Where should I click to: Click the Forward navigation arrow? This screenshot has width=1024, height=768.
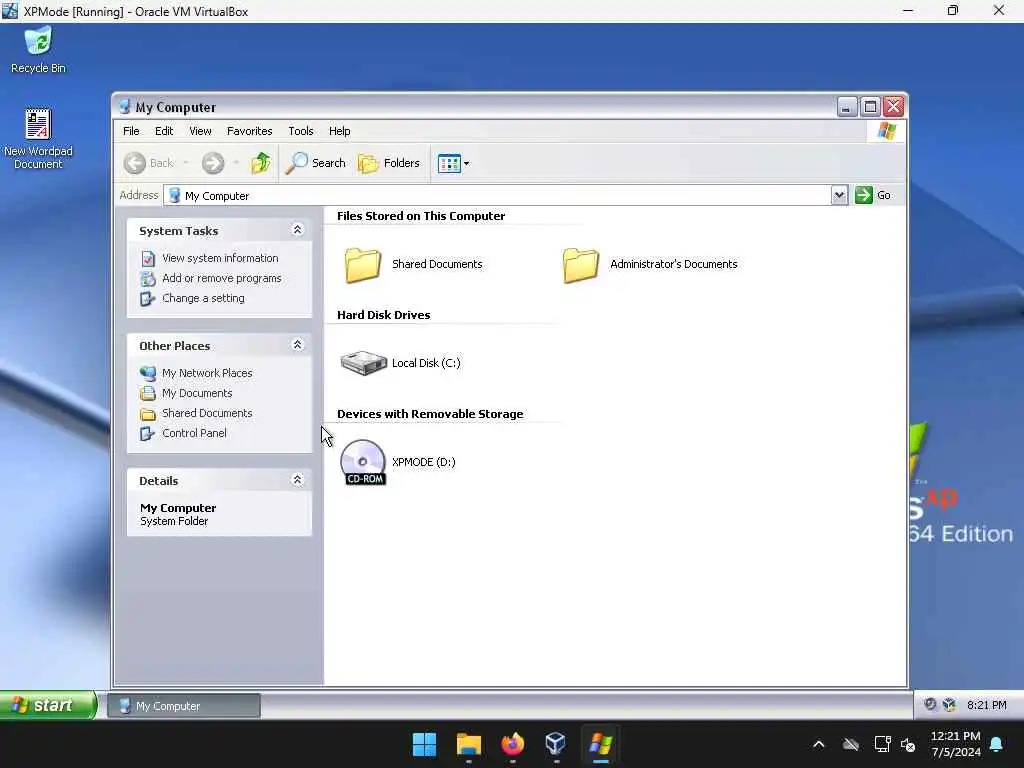click(212, 163)
